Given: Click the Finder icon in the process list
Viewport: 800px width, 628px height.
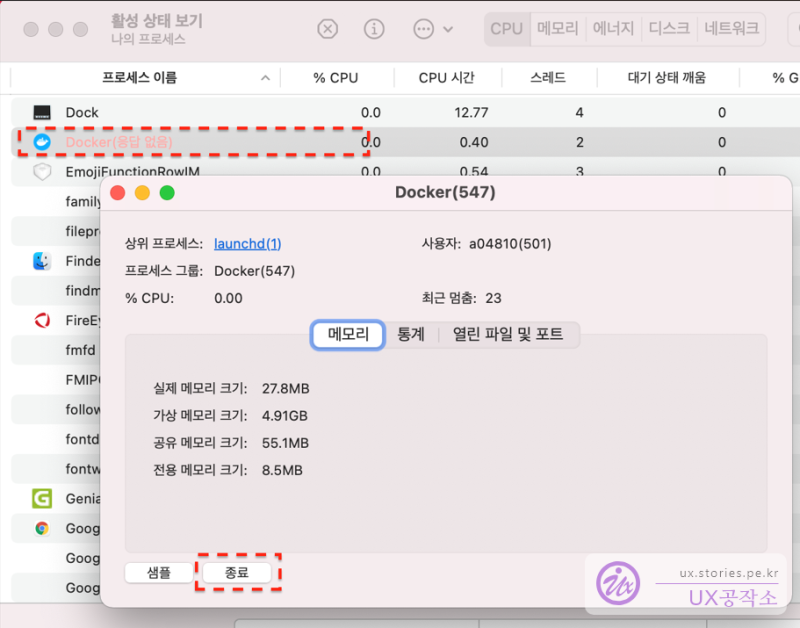Looking at the screenshot, I should (42, 261).
